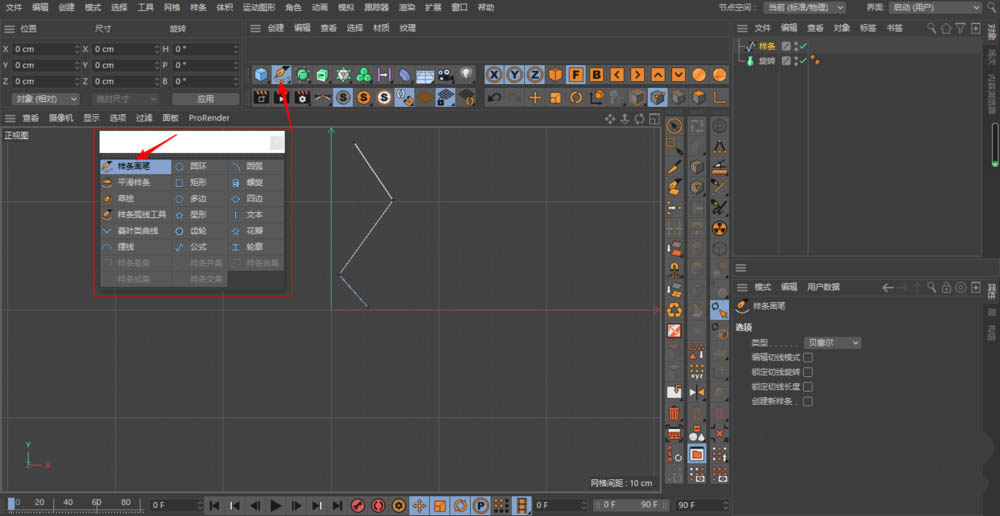Click the Undo arrow icon
Viewport: 1000px width, 516px height.
pyautogui.click(x=494, y=98)
